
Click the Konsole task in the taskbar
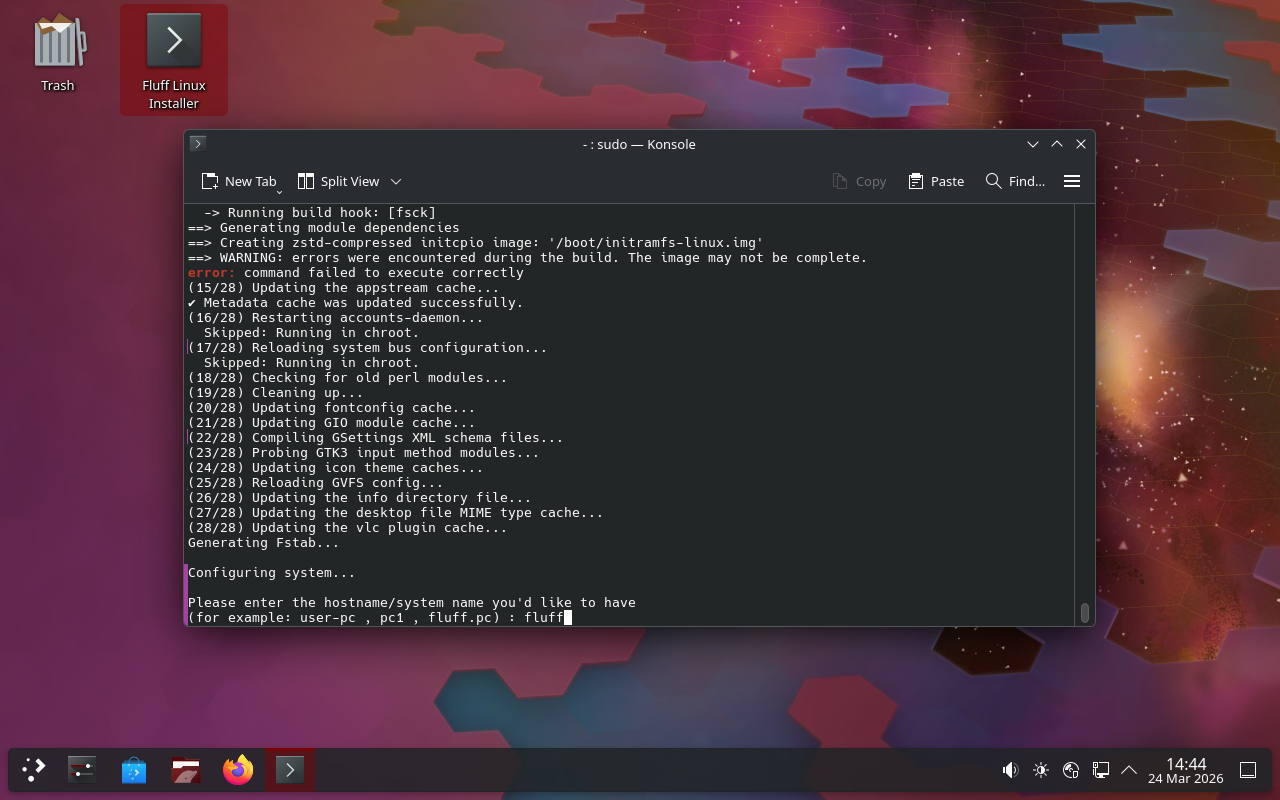(290, 770)
